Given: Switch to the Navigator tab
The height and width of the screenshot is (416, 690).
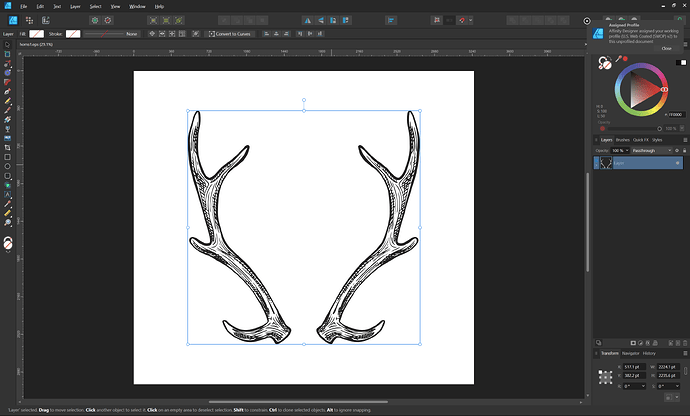Looking at the screenshot, I should [630, 353].
